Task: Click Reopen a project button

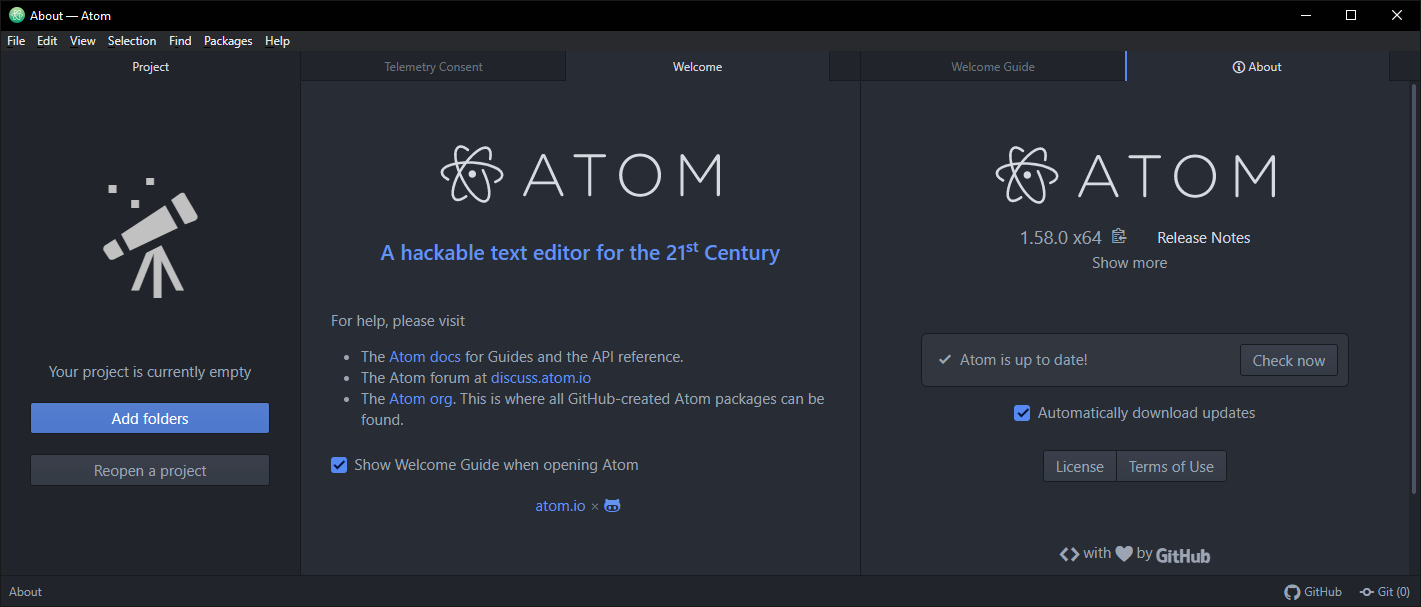Action: pyautogui.click(x=150, y=470)
